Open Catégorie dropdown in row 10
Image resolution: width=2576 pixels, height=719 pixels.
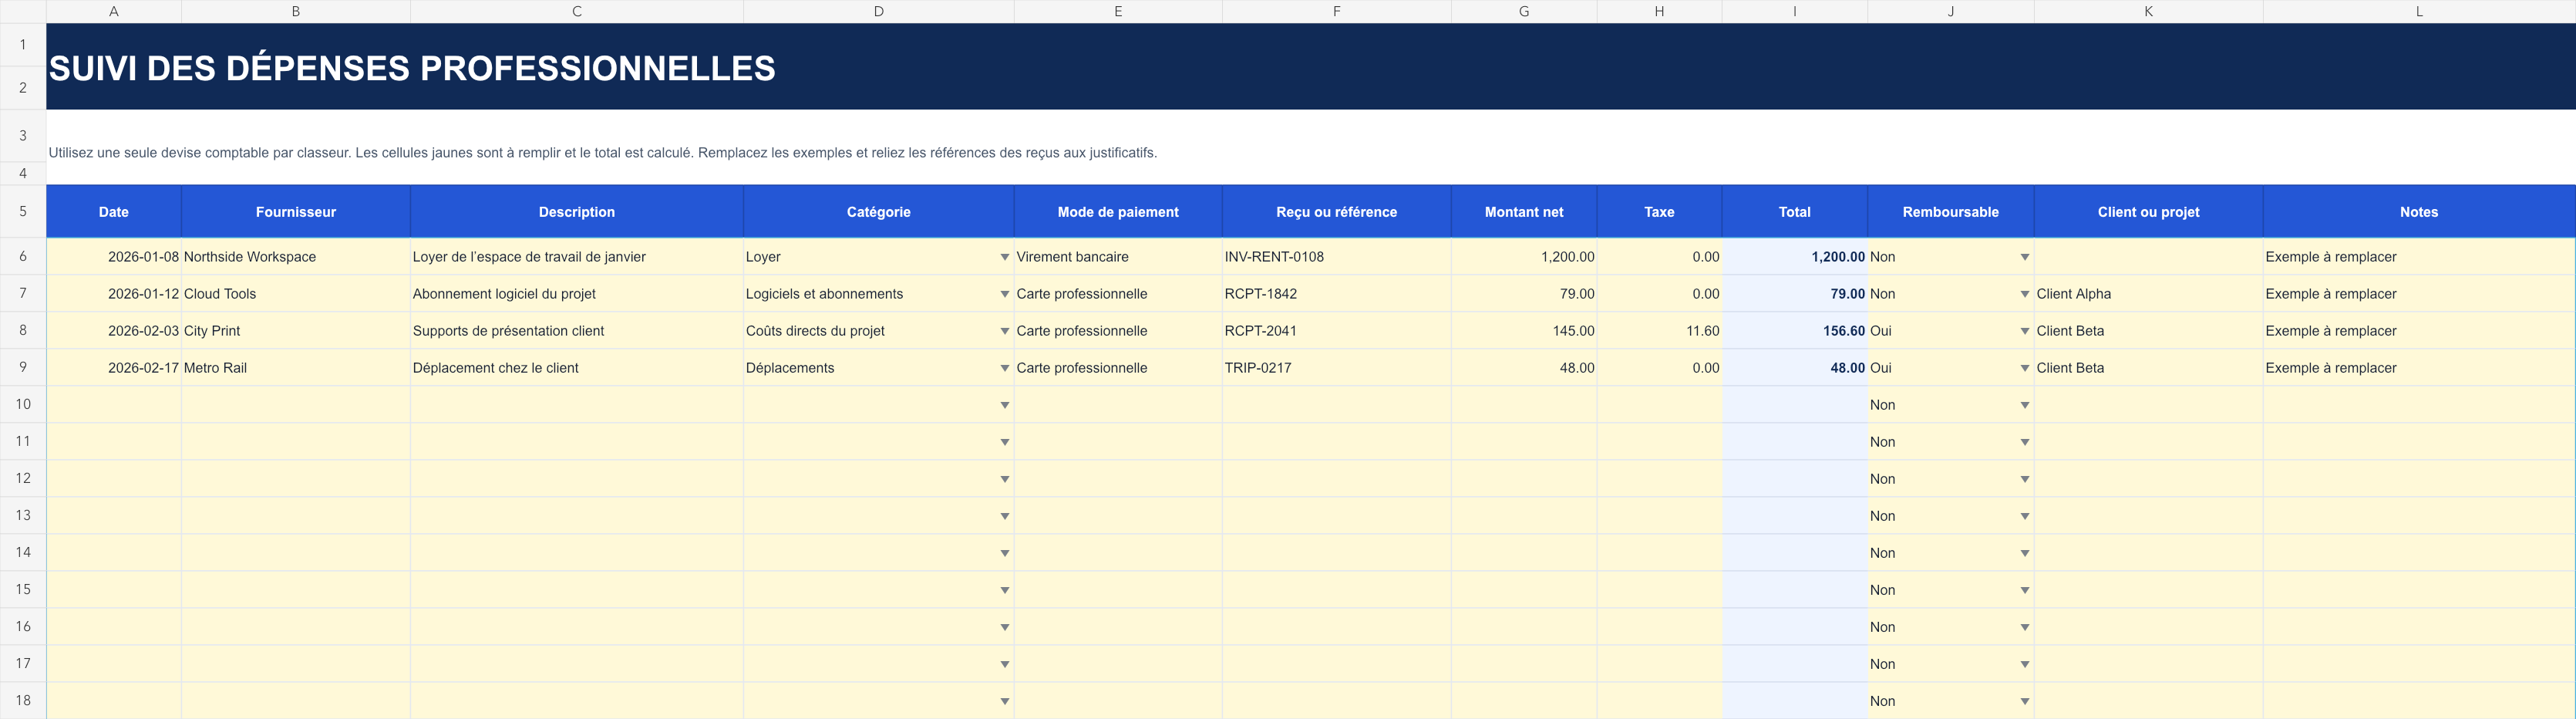click(x=1004, y=405)
